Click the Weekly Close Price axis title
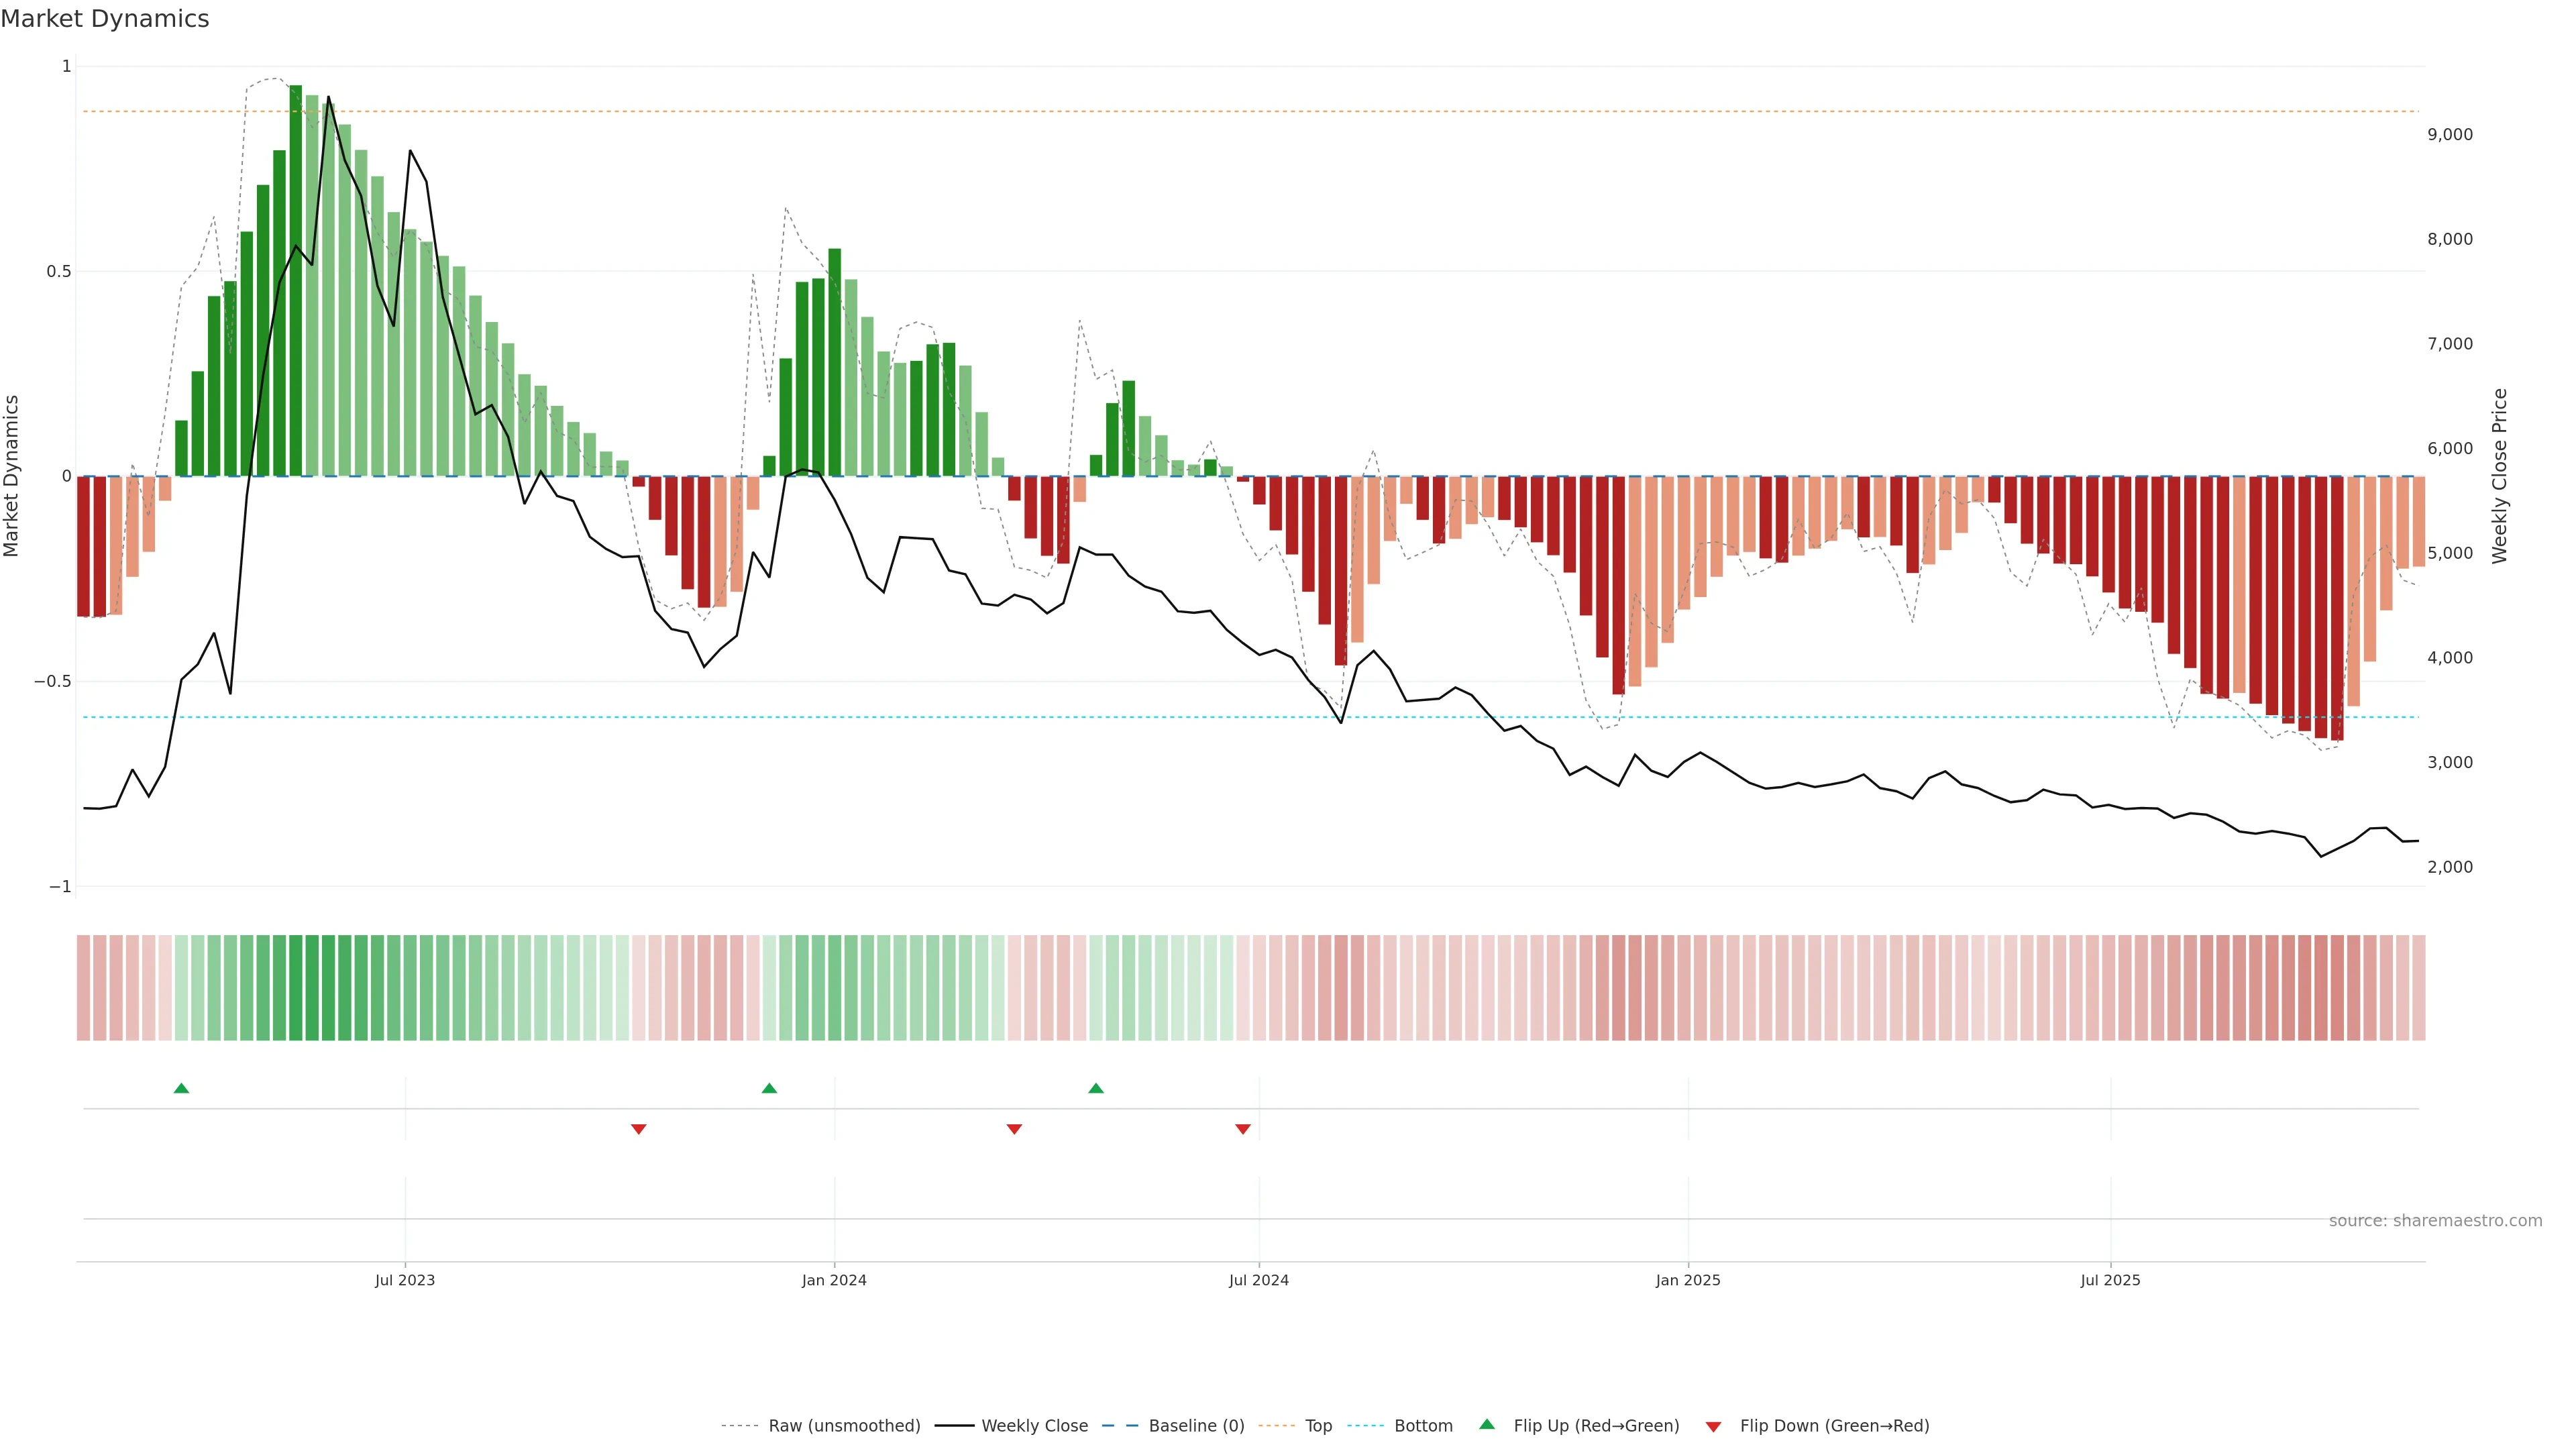 (x=2499, y=476)
